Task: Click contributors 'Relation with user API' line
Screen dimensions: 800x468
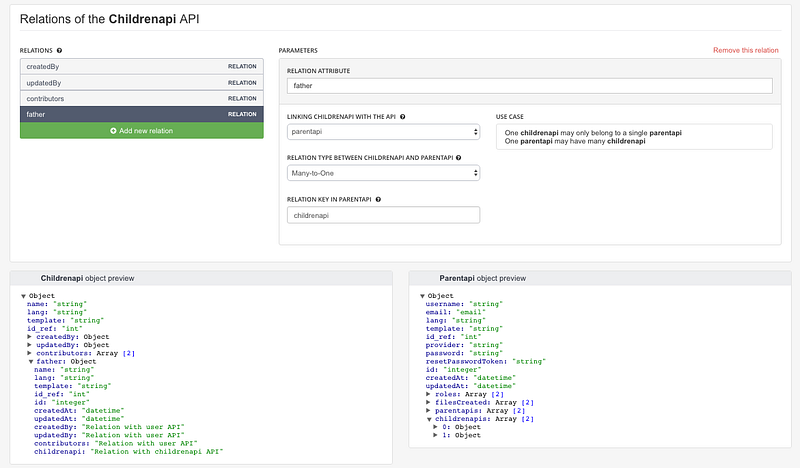Action: 116,444
